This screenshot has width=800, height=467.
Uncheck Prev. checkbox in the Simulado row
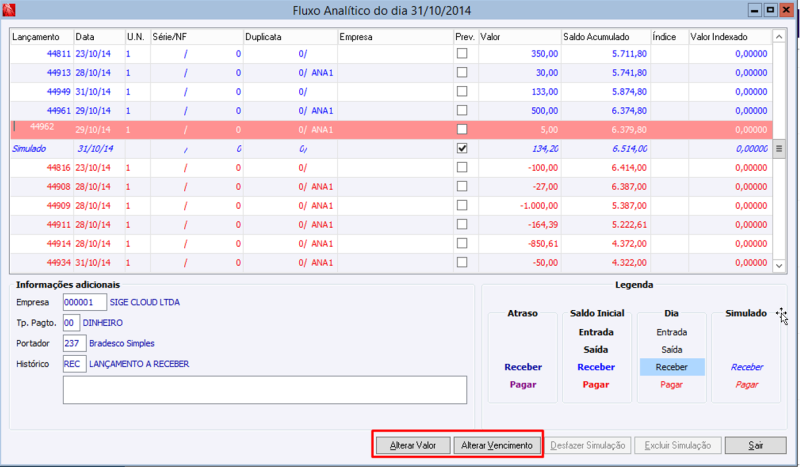[462, 148]
